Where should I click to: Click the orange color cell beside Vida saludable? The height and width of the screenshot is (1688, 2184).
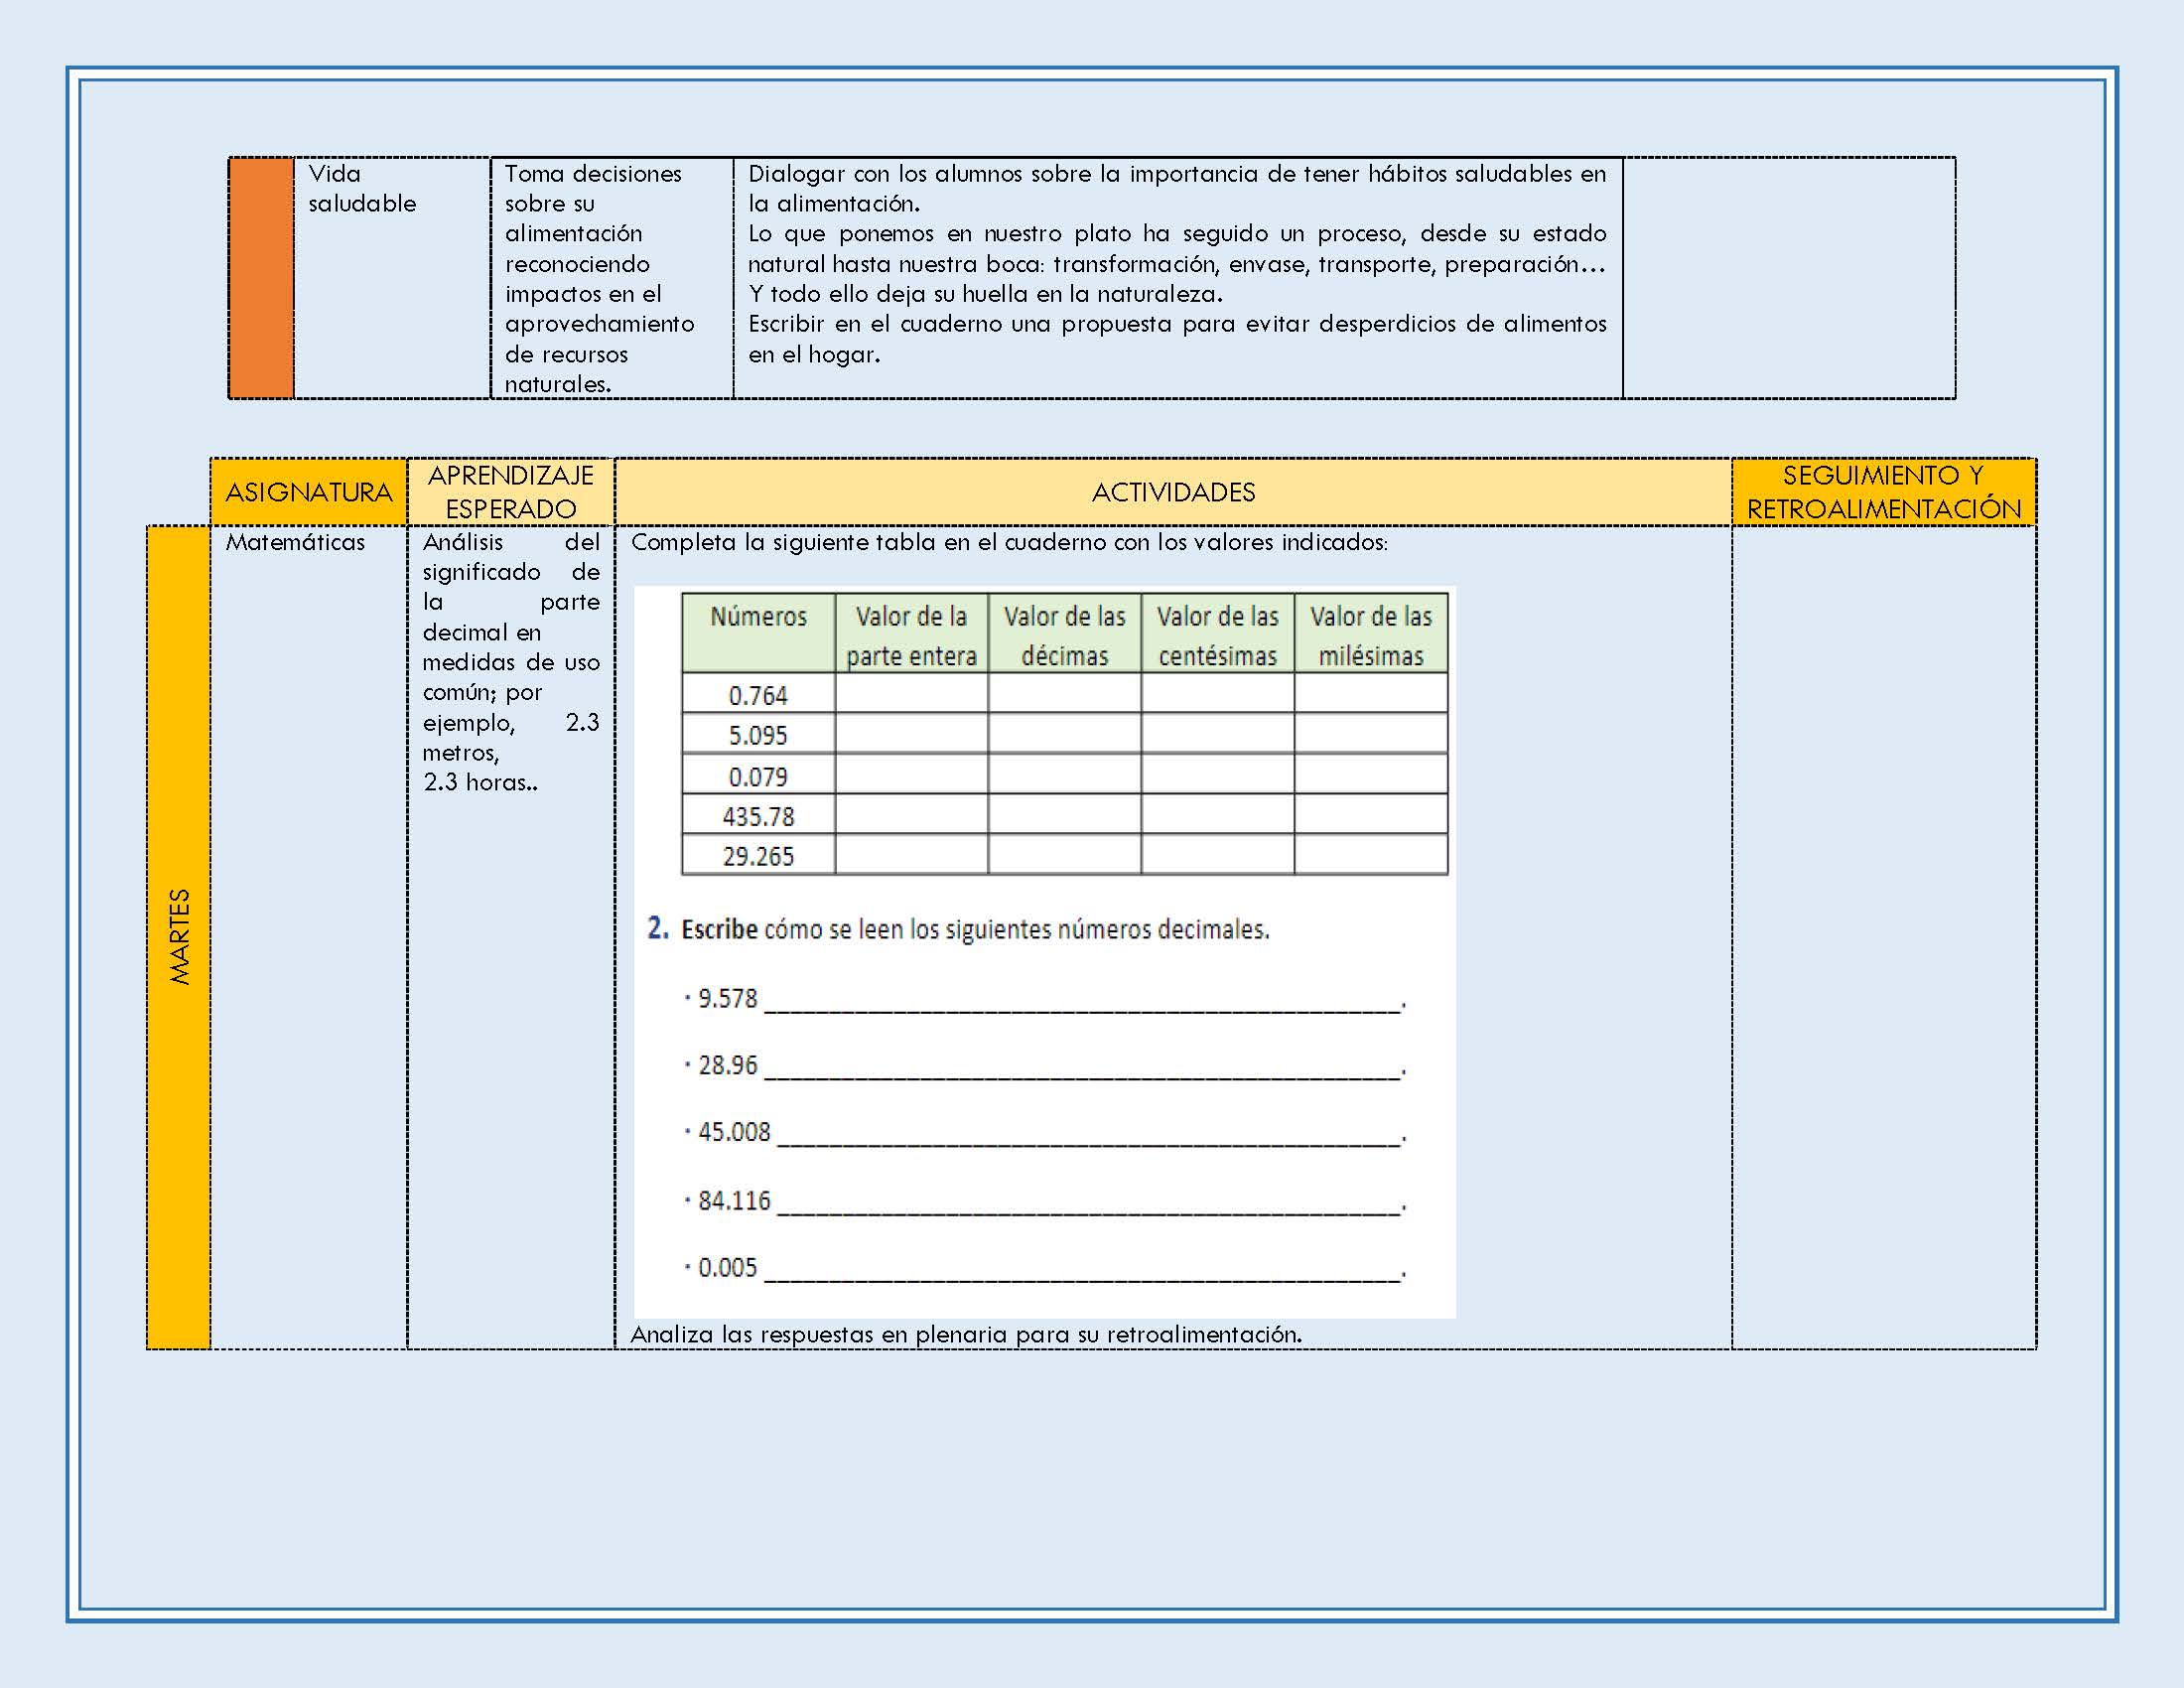coord(261,278)
